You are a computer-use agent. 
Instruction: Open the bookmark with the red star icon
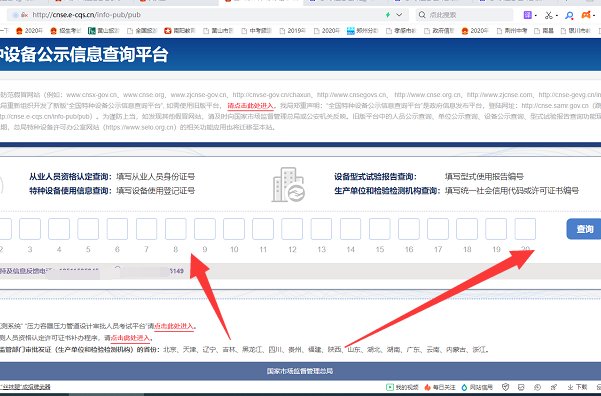coord(179,31)
